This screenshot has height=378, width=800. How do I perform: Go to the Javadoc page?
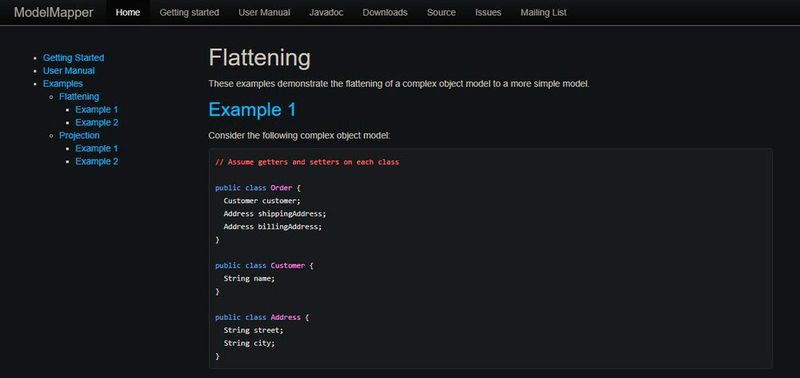click(x=326, y=12)
